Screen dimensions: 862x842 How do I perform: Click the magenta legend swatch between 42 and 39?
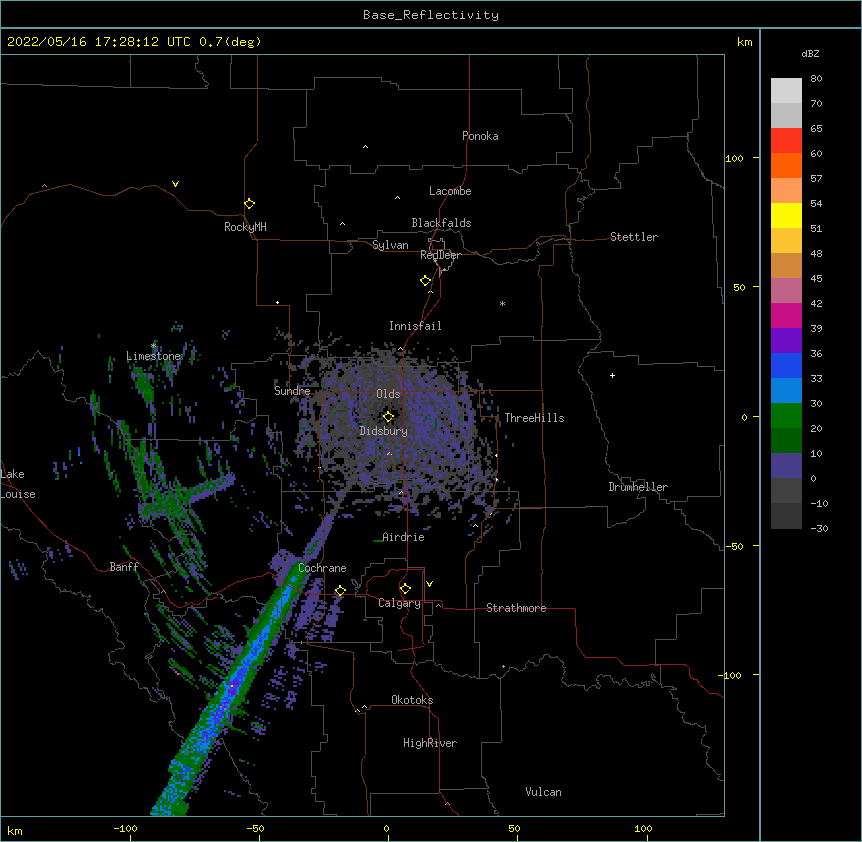pyautogui.click(x=786, y=315)
